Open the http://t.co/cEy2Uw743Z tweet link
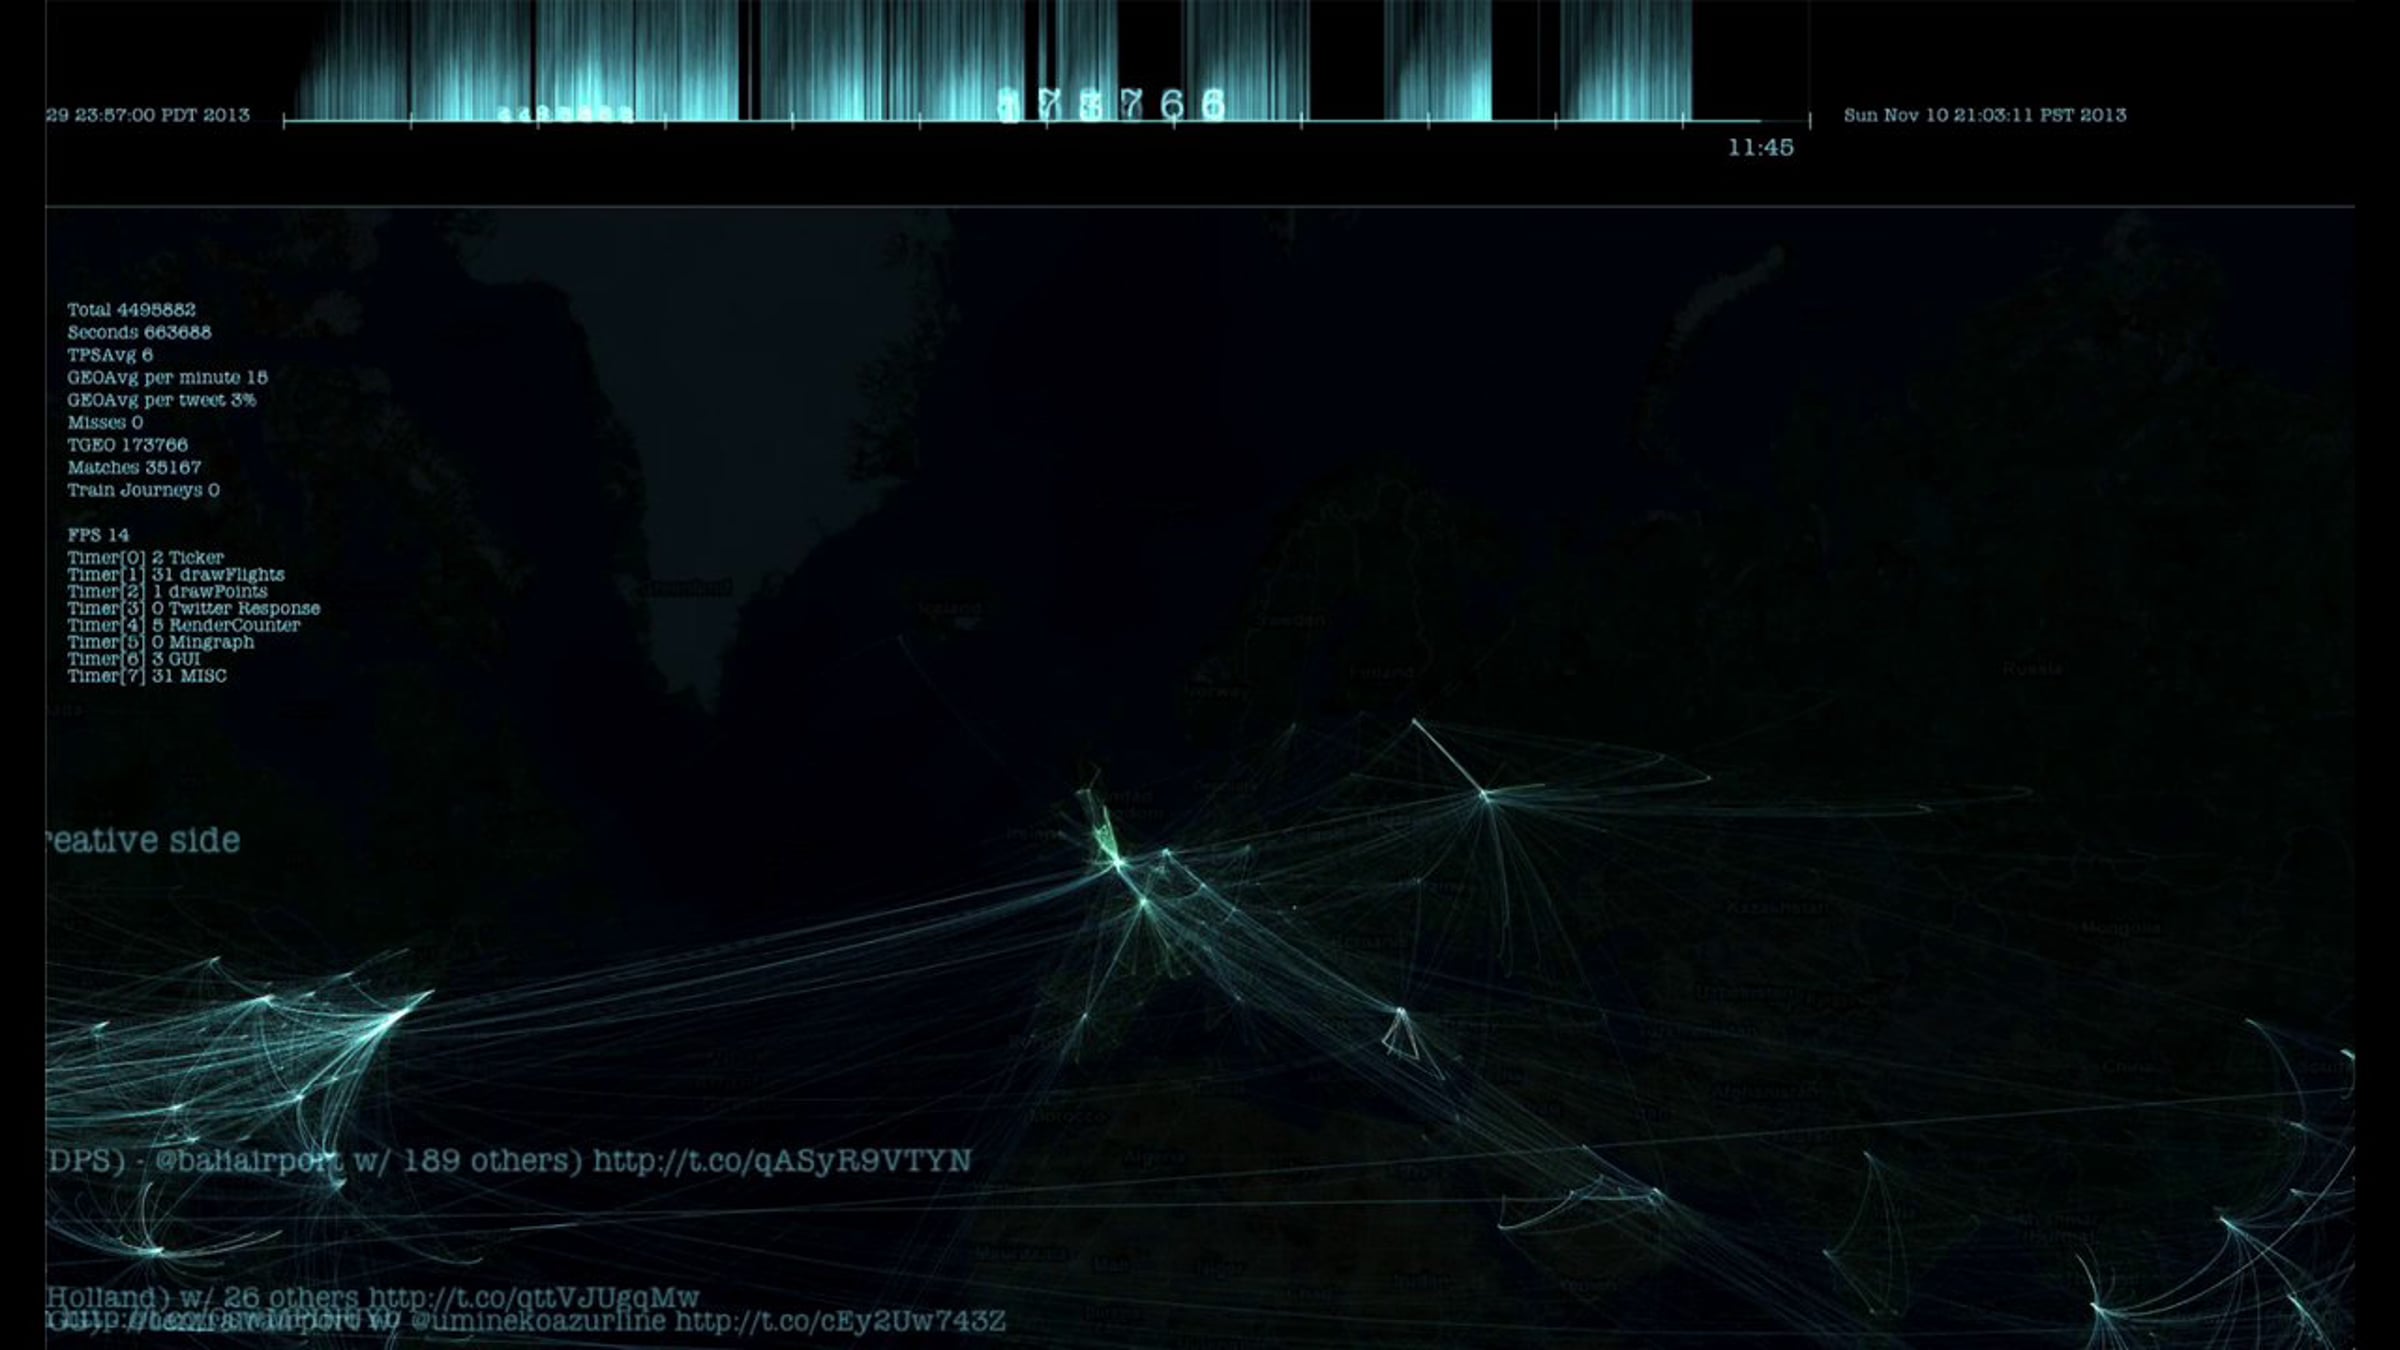This screenshot has width=2400, height=1350. click(840, 1321)
